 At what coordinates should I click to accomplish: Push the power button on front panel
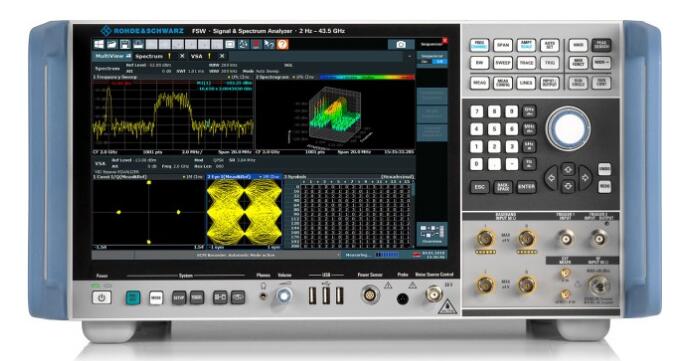tap(102, 297)
